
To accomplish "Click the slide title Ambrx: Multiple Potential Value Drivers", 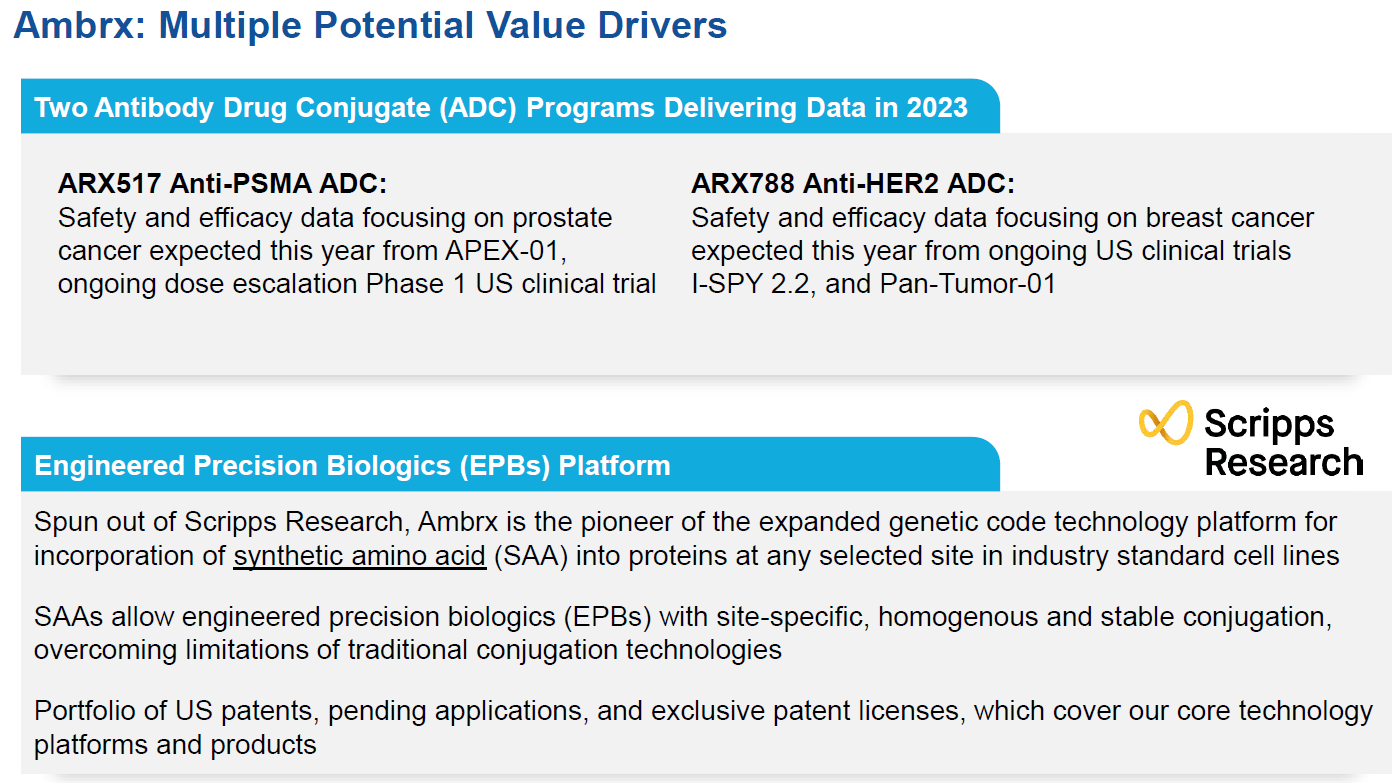I will pyautogui.click(x=370, y=26).
